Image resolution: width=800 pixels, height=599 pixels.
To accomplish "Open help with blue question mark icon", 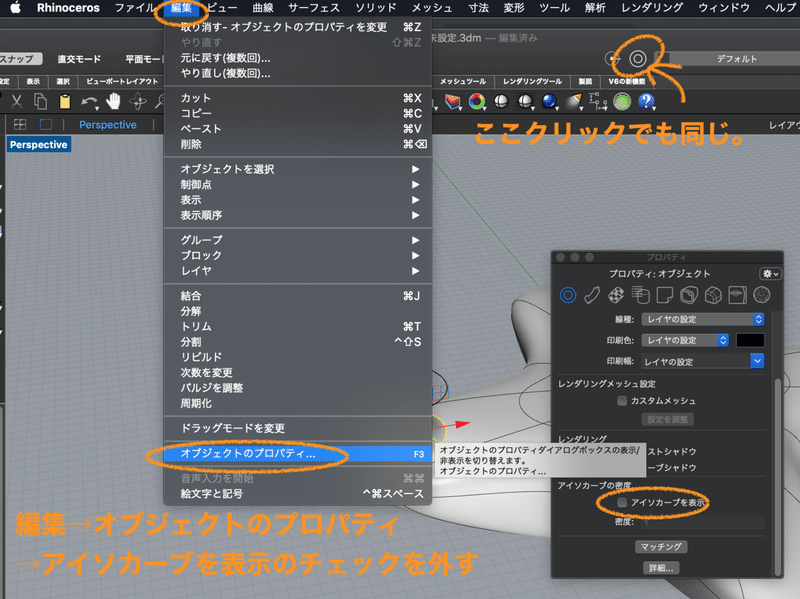I will click(646, 102).
